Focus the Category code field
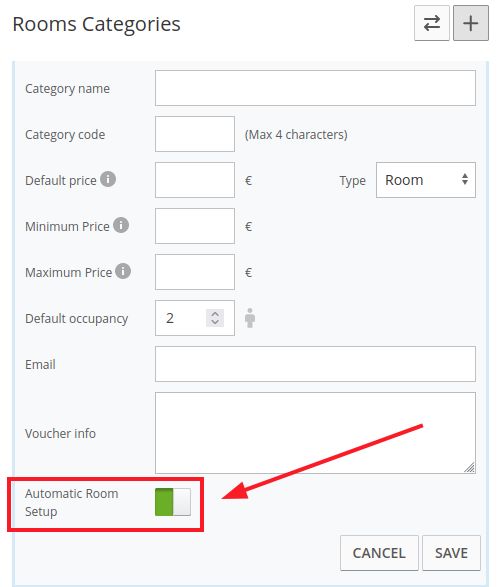This screenshot has height=587, width=504. (195, 134)
